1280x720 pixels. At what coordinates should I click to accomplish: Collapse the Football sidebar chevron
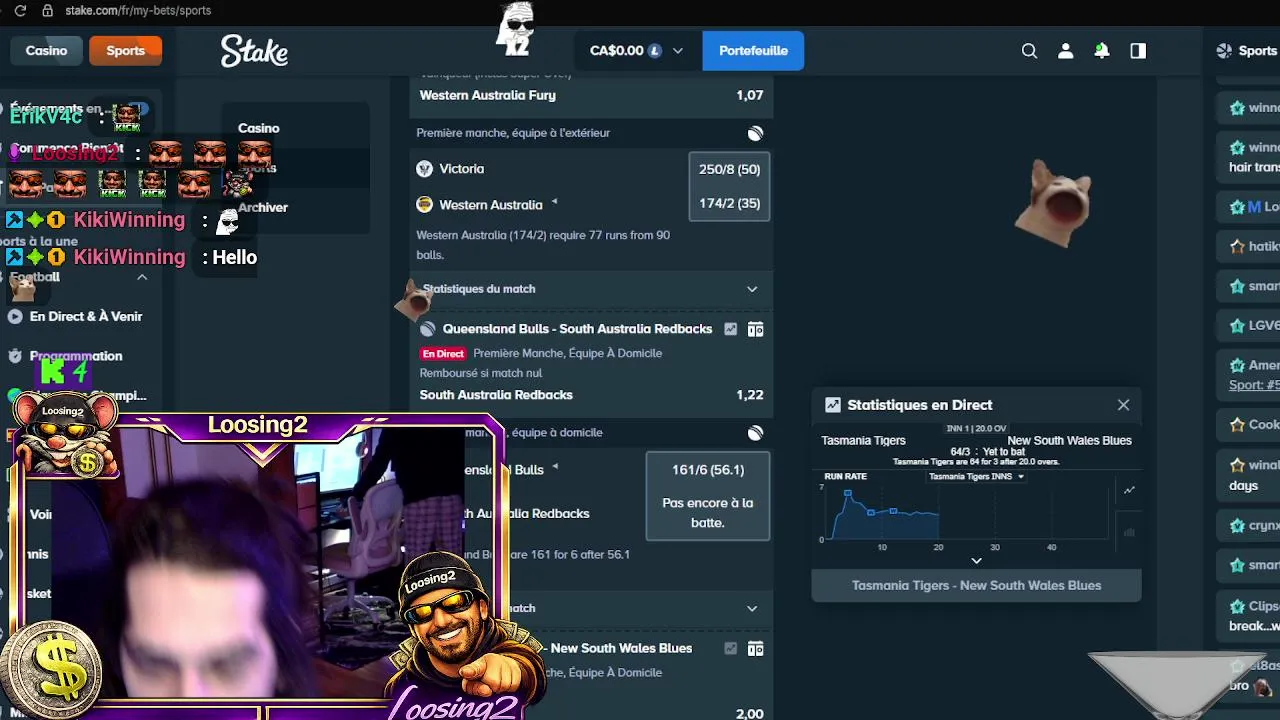click(142, 277)
